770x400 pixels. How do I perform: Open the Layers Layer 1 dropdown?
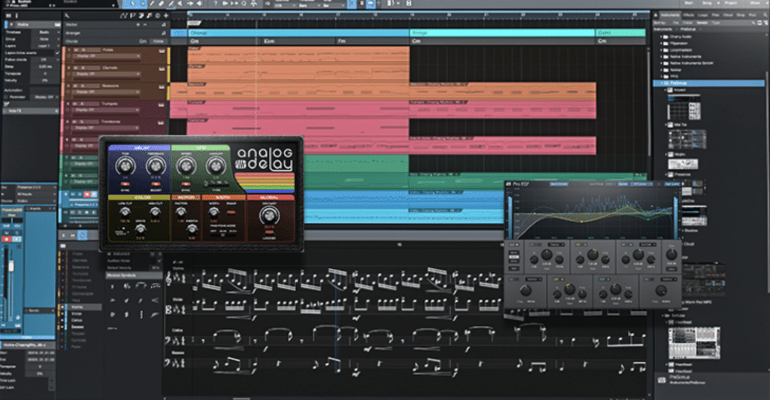point(45,46)
